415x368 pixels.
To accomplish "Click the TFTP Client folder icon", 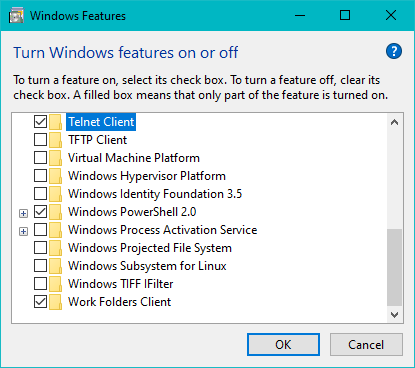I will pos(55,140).
